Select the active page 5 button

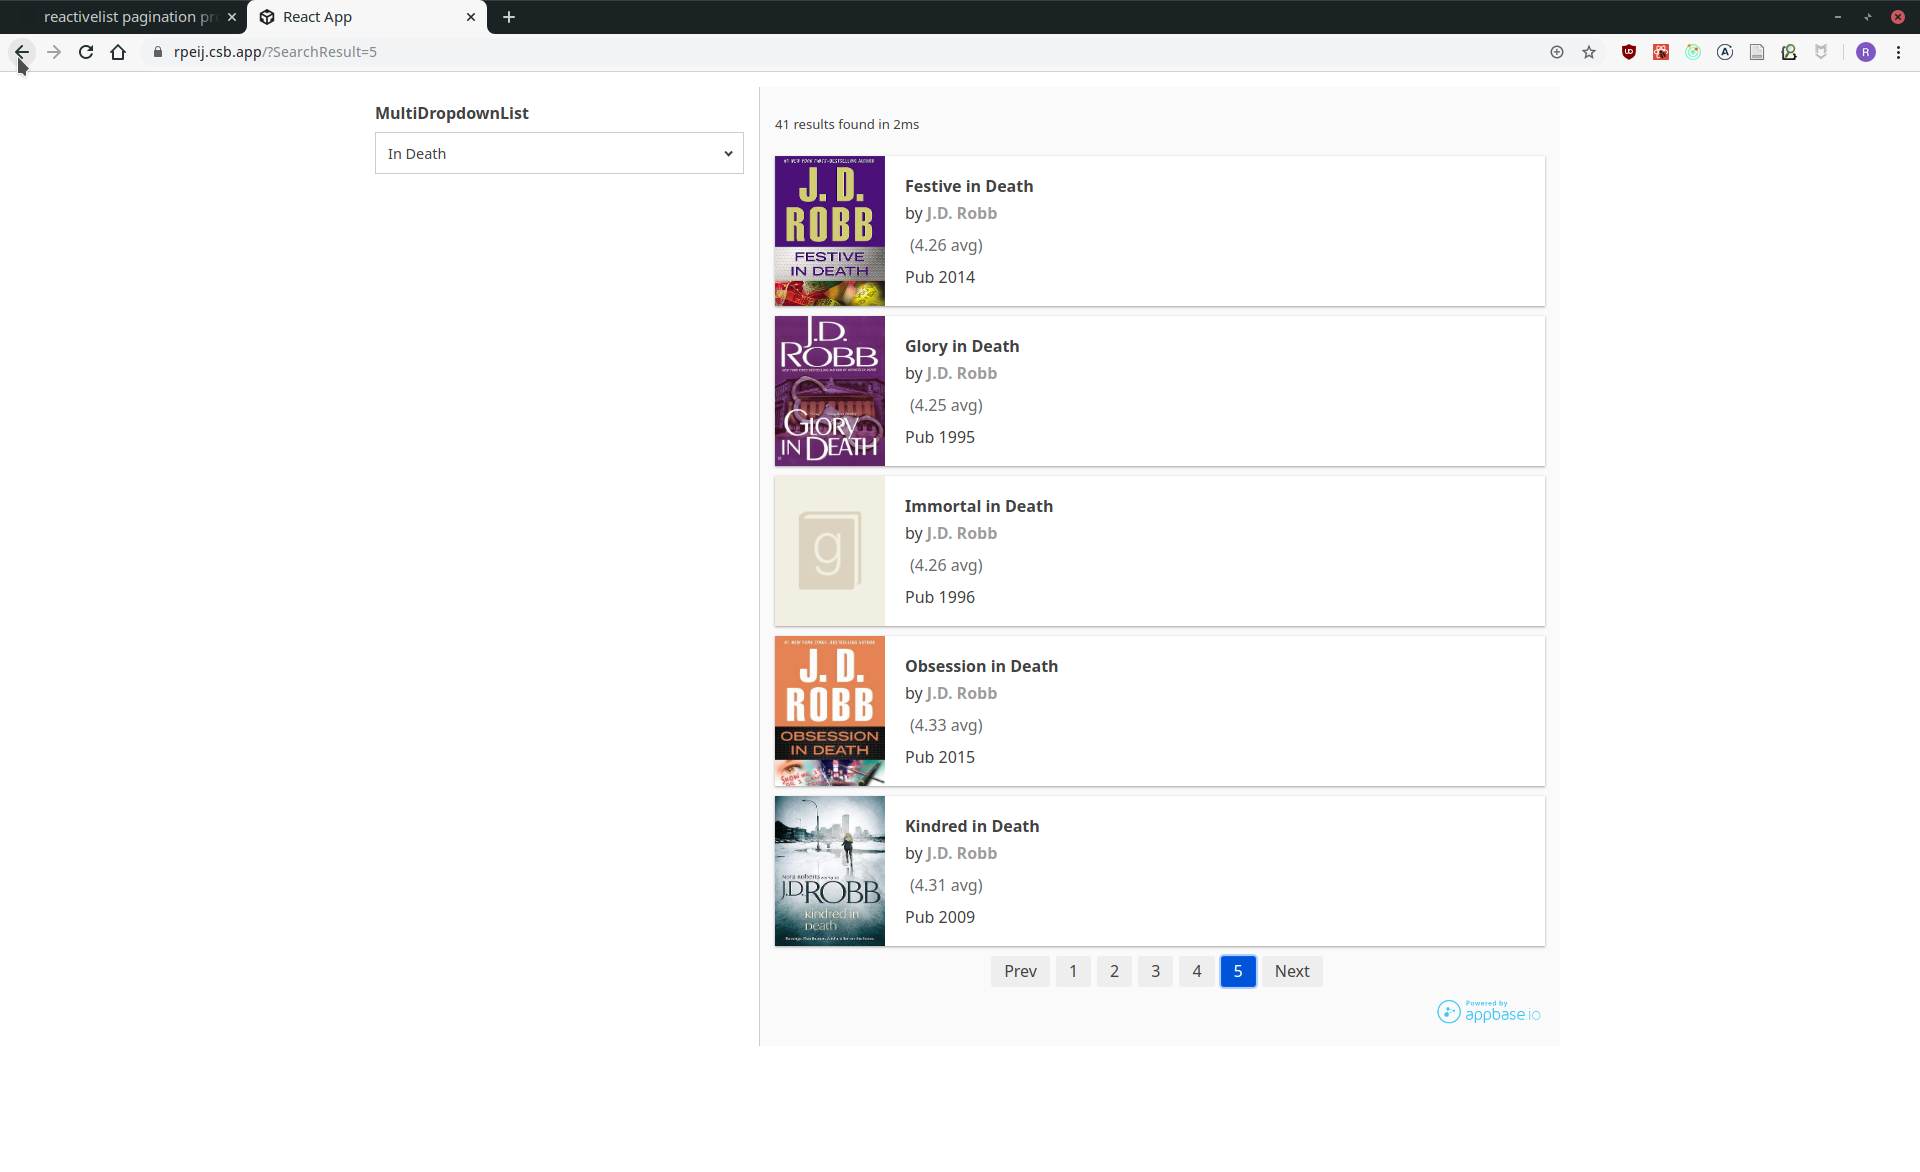point(1238,971)
